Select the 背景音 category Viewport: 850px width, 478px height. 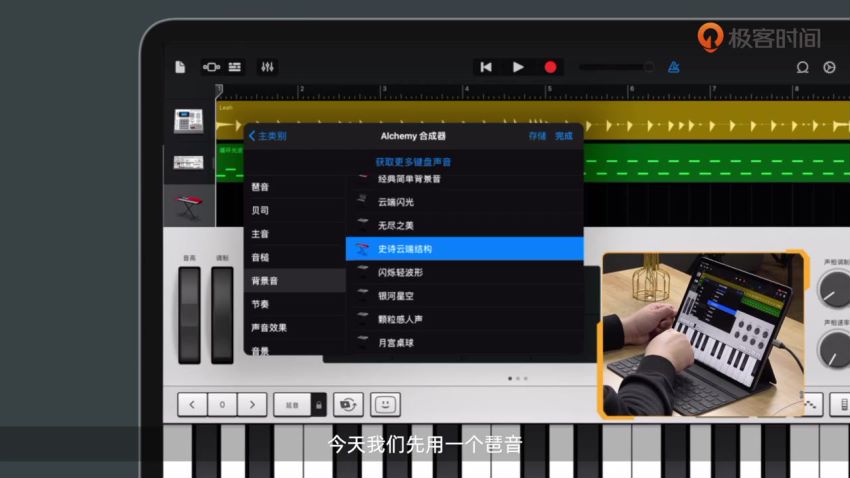[x=294, y=281]
